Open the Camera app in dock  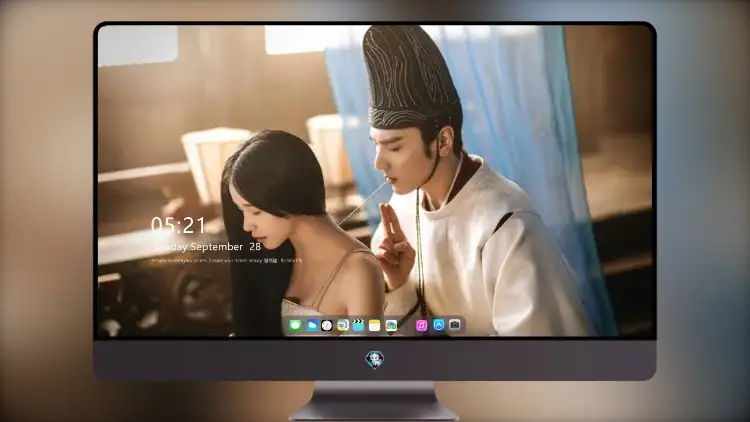pyautogui.click(x=454, y=325)
